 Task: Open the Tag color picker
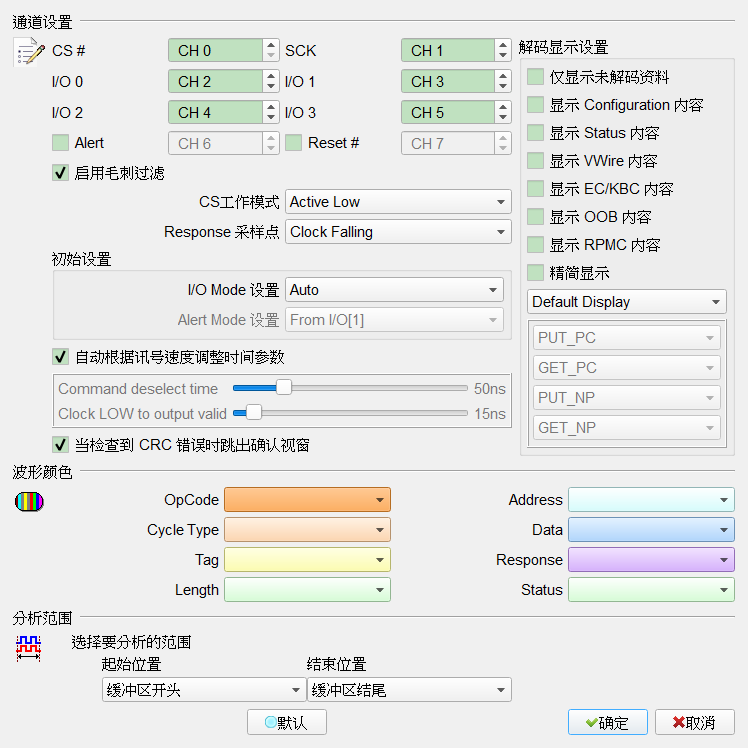(x=307, y=560)
